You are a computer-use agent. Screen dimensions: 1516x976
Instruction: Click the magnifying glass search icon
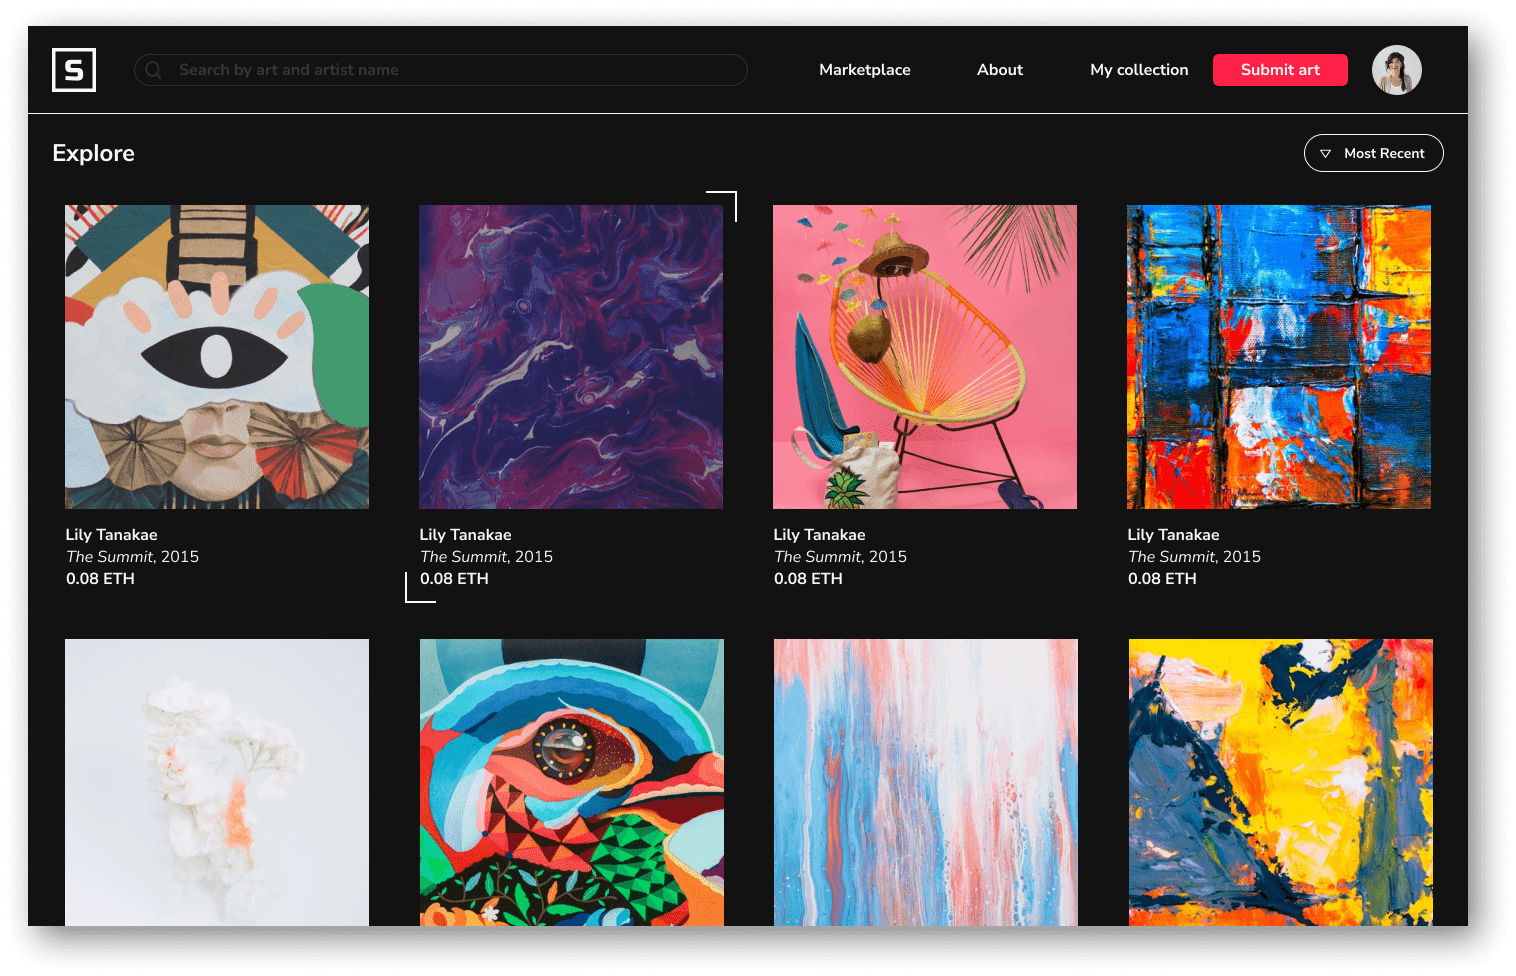pyautogui.click(x=154, y=70)
